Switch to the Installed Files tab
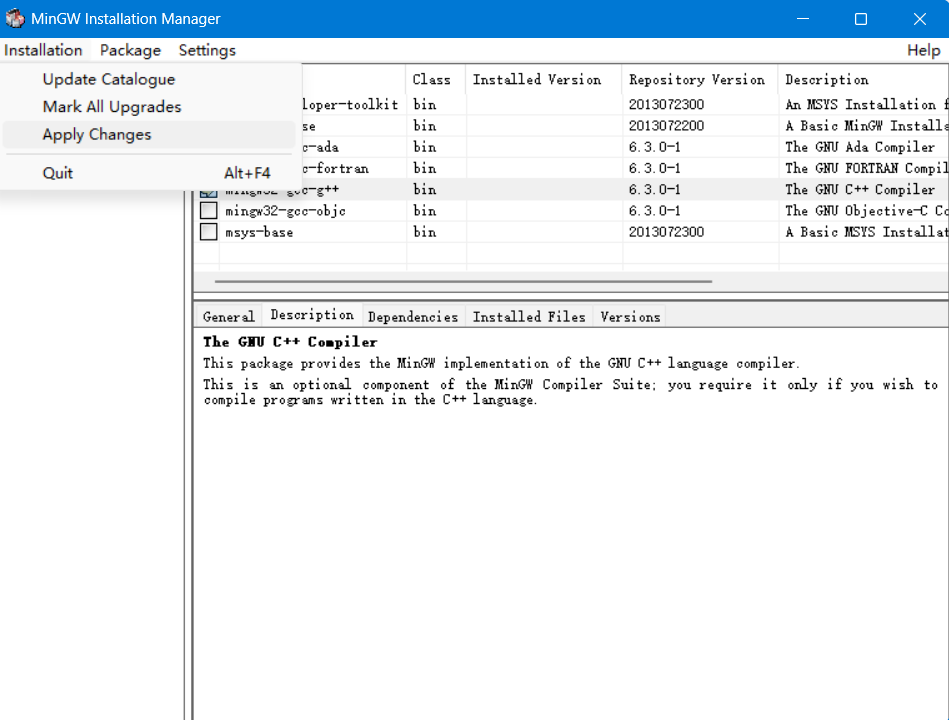This screenshot has width=949, height=720. (529, 316)
